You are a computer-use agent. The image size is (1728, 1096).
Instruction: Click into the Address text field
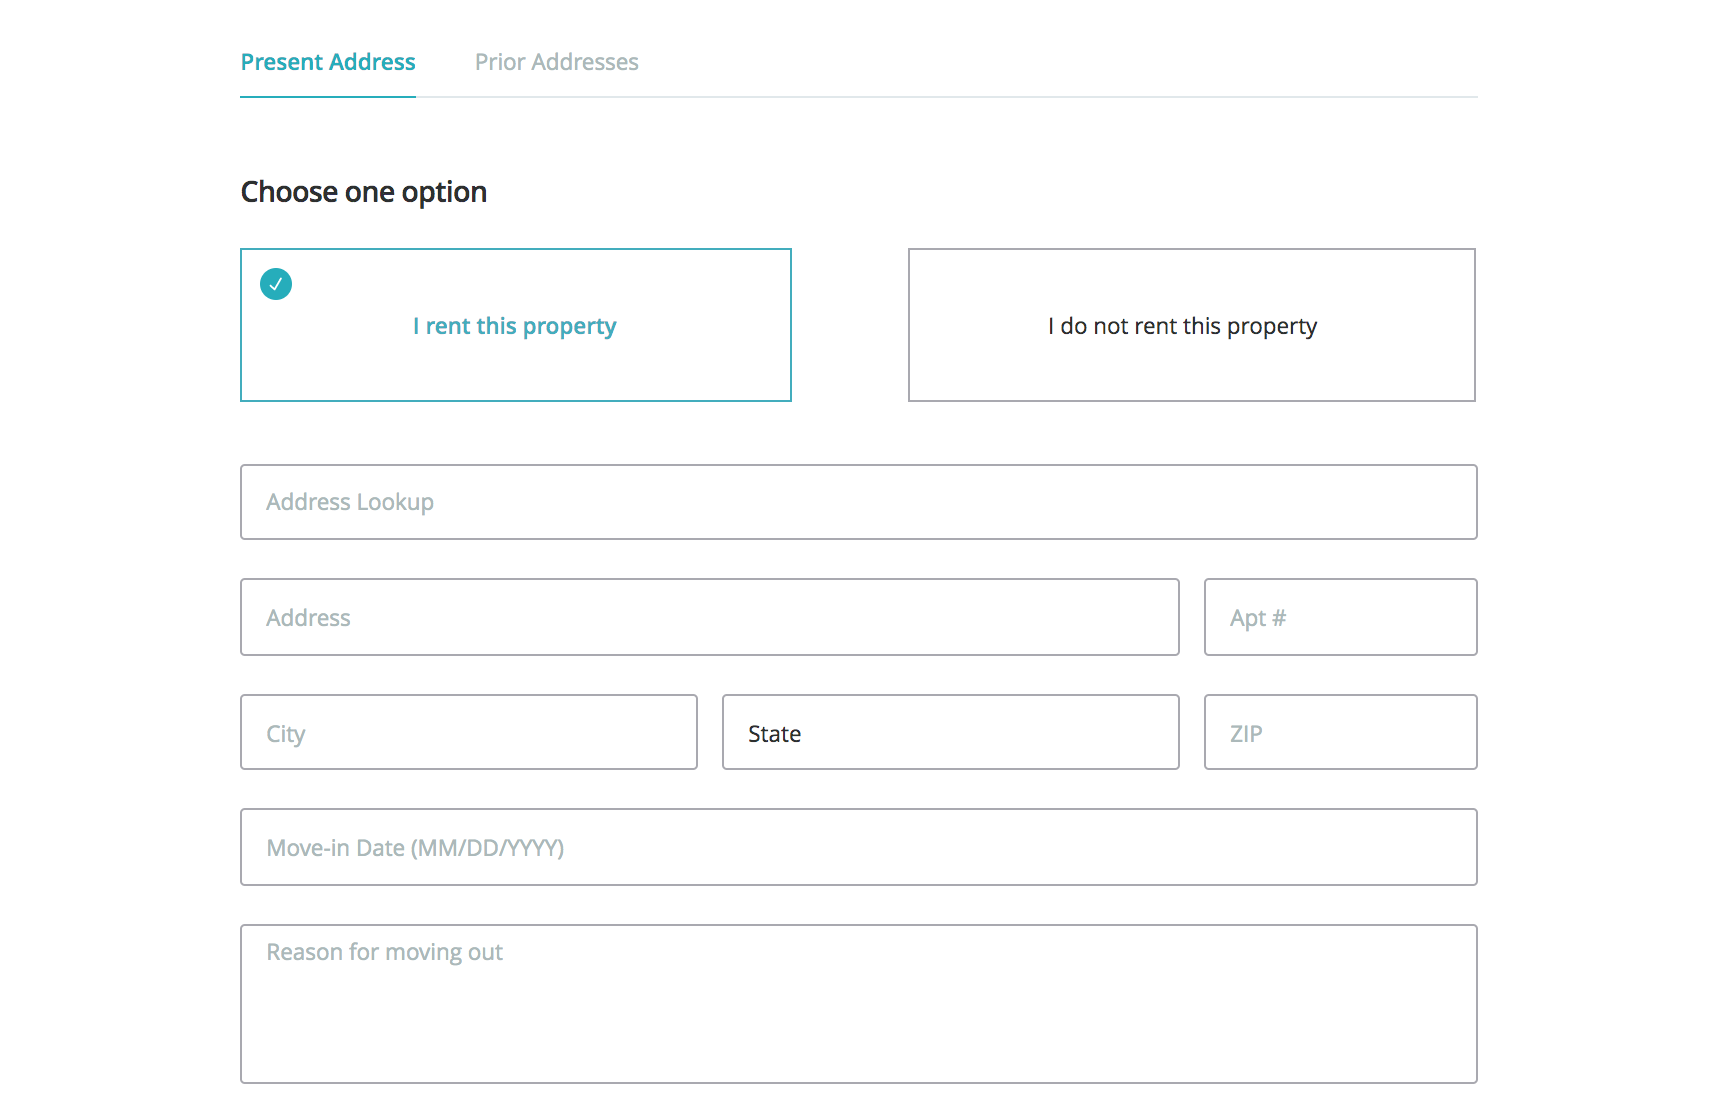pos(709,617)
